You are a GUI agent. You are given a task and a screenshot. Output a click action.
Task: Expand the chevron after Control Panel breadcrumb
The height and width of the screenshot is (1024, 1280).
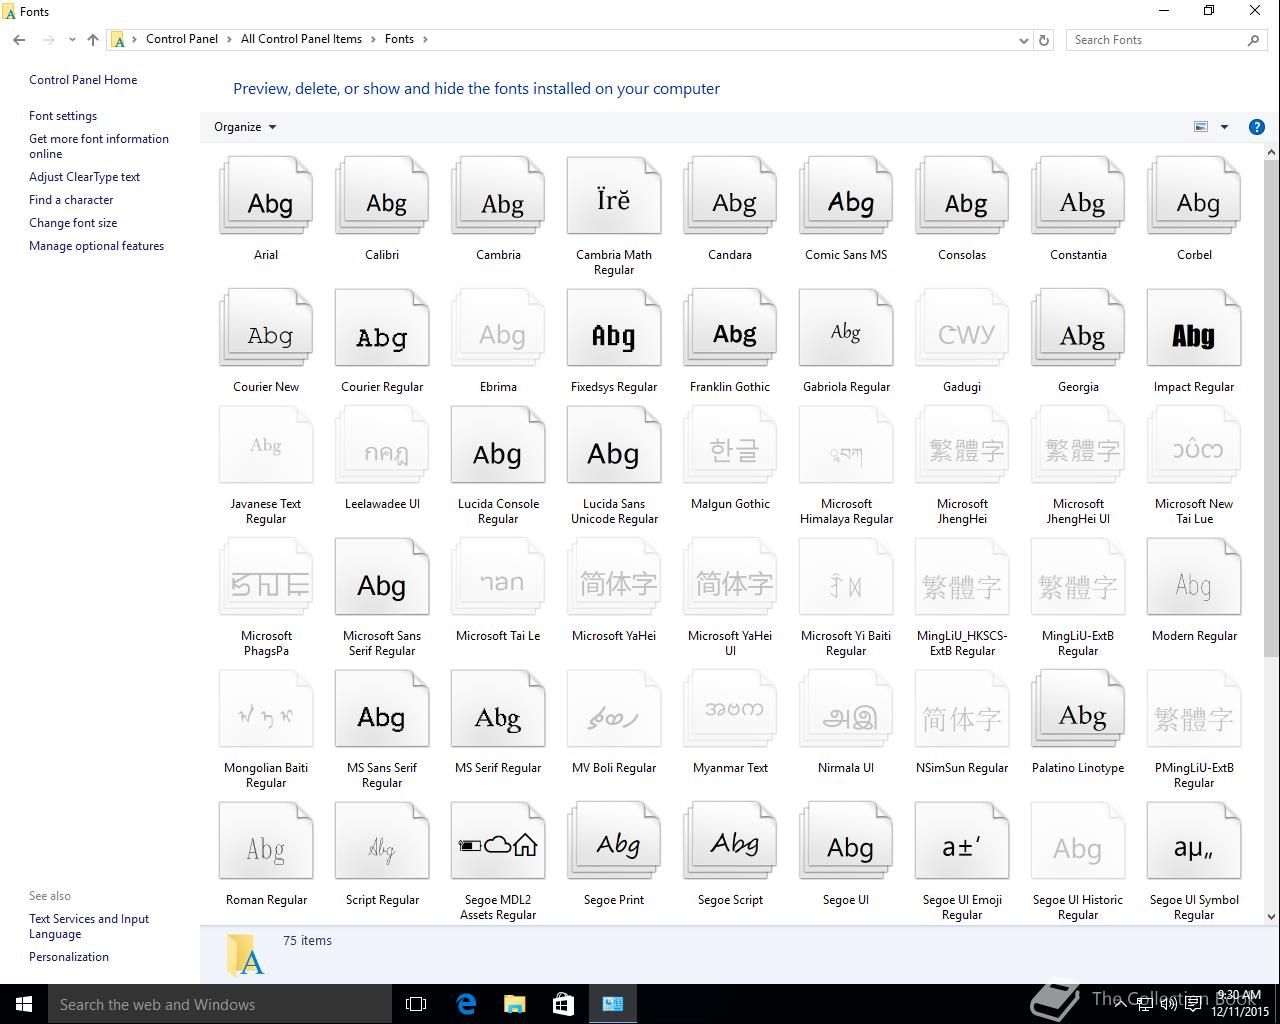pyautogui.click(x=230, y=39)
